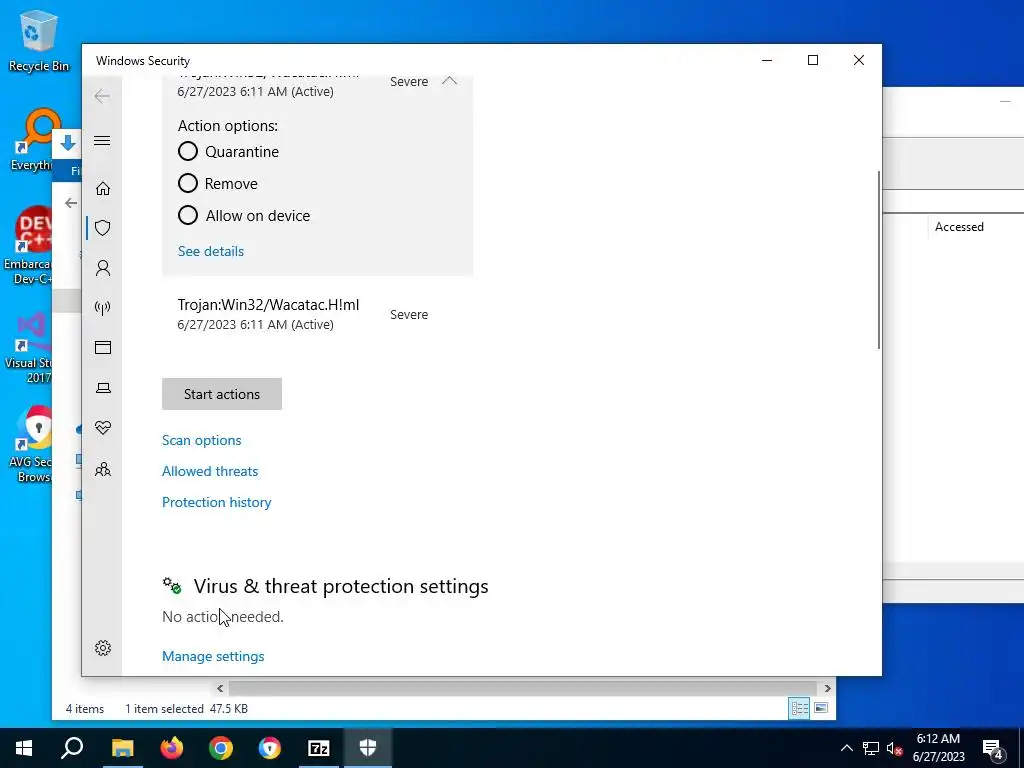This screenshot has width=1024, height=768.
Task: Click the Start actions button
Action: coord(222,394)
